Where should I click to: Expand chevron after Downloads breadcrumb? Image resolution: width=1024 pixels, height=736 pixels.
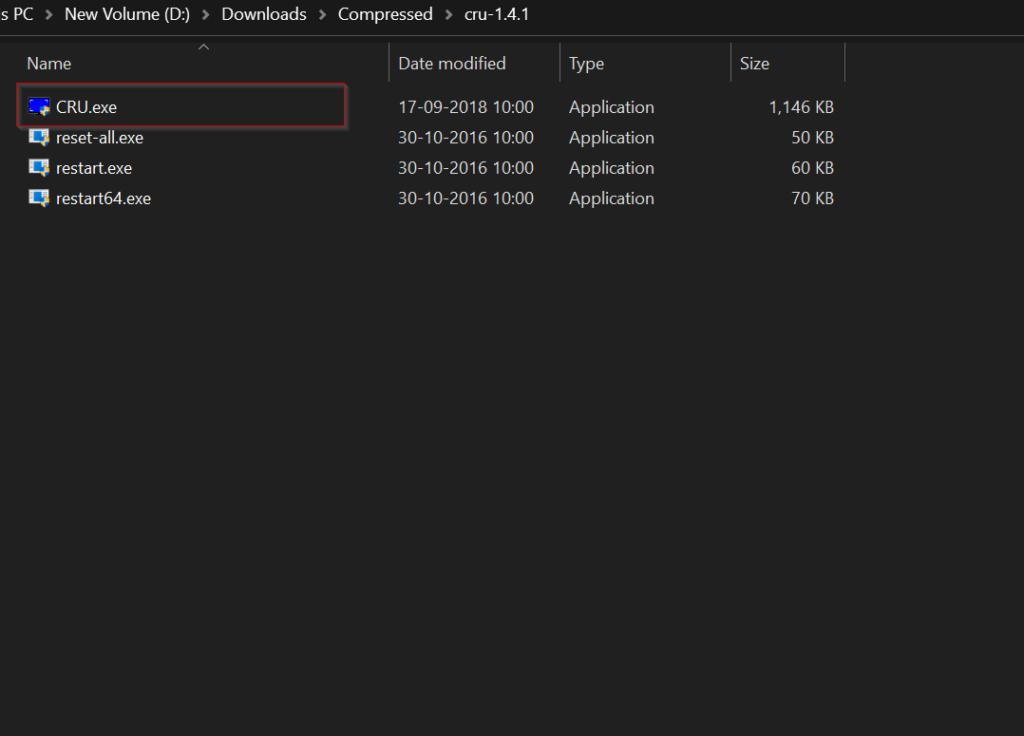pyautogui.click(x=322, y=15)
